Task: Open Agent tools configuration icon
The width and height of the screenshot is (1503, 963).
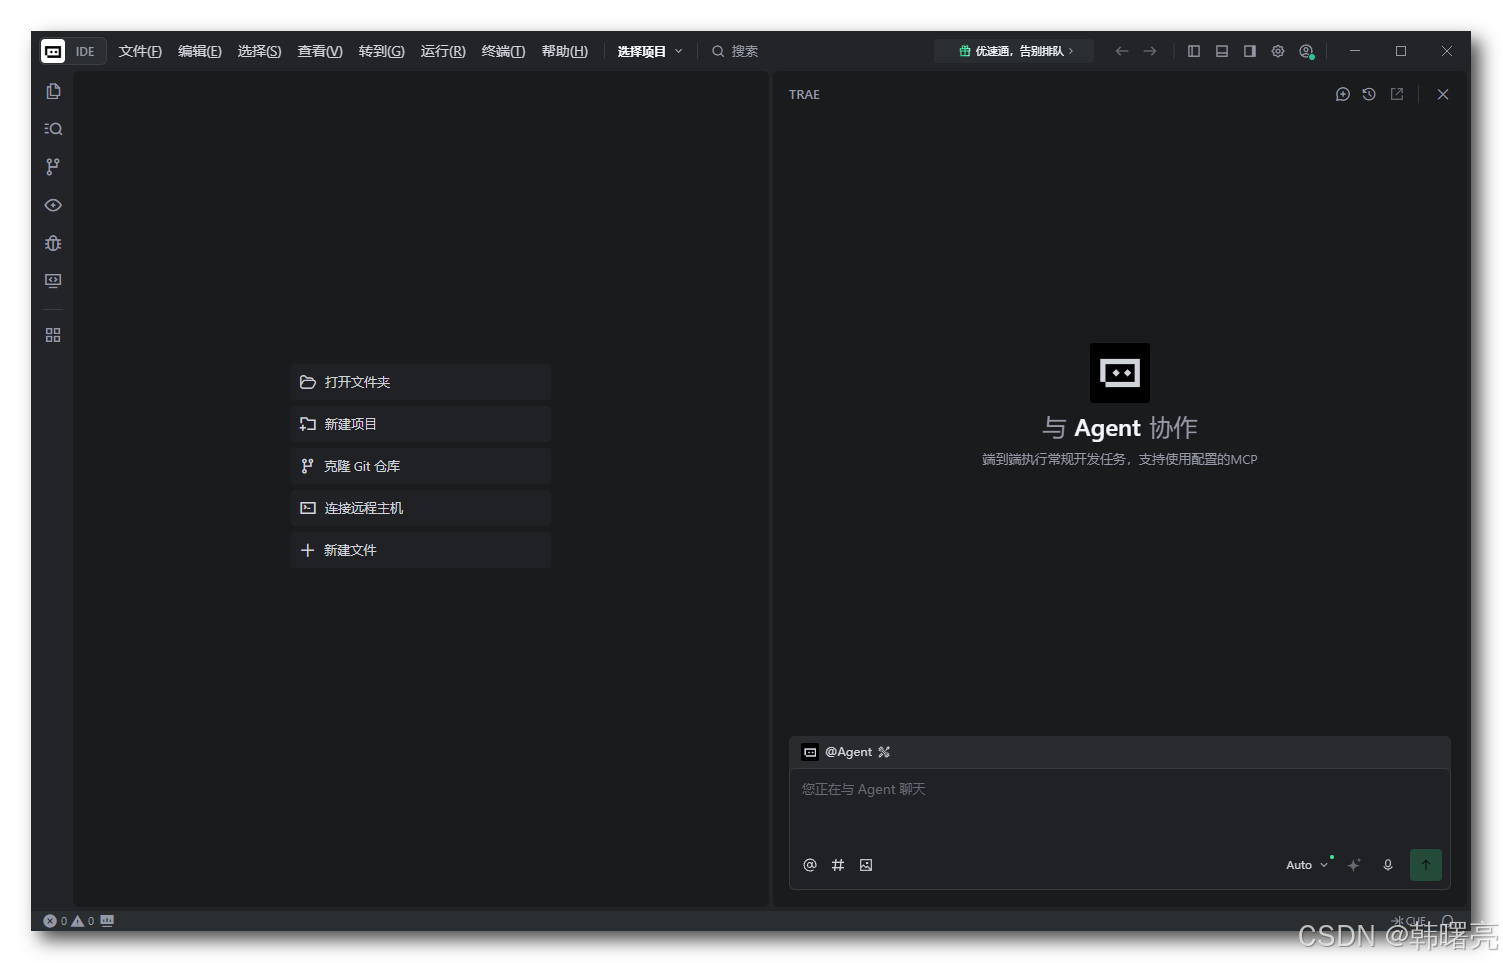Action: (884, 752)
